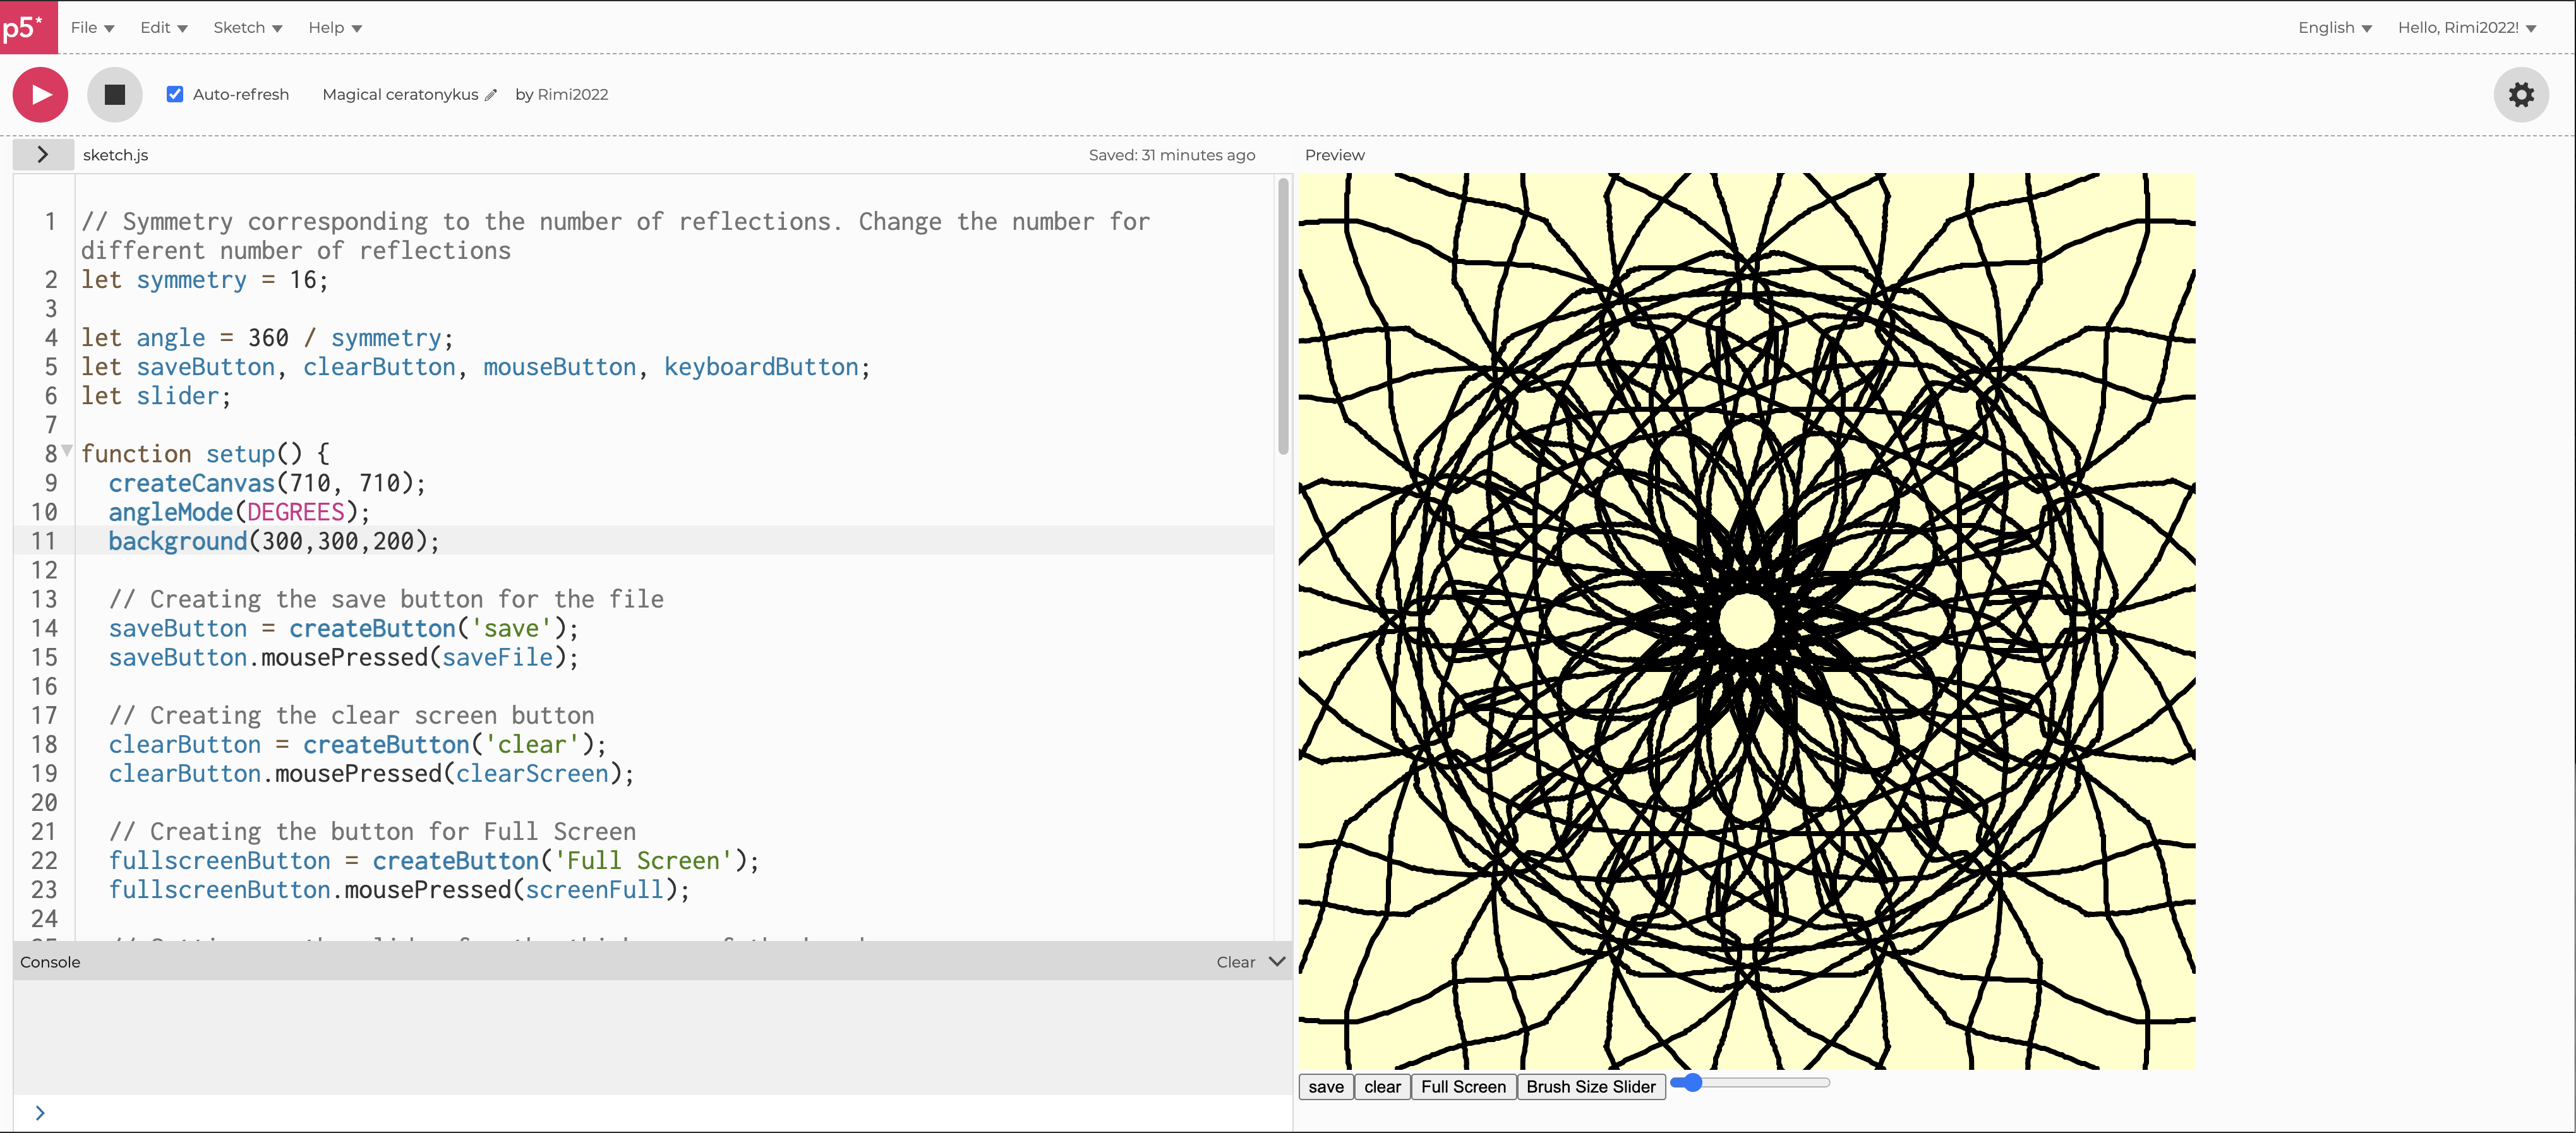
Task: Open the Help menu
Action: [x=335, y=27]
